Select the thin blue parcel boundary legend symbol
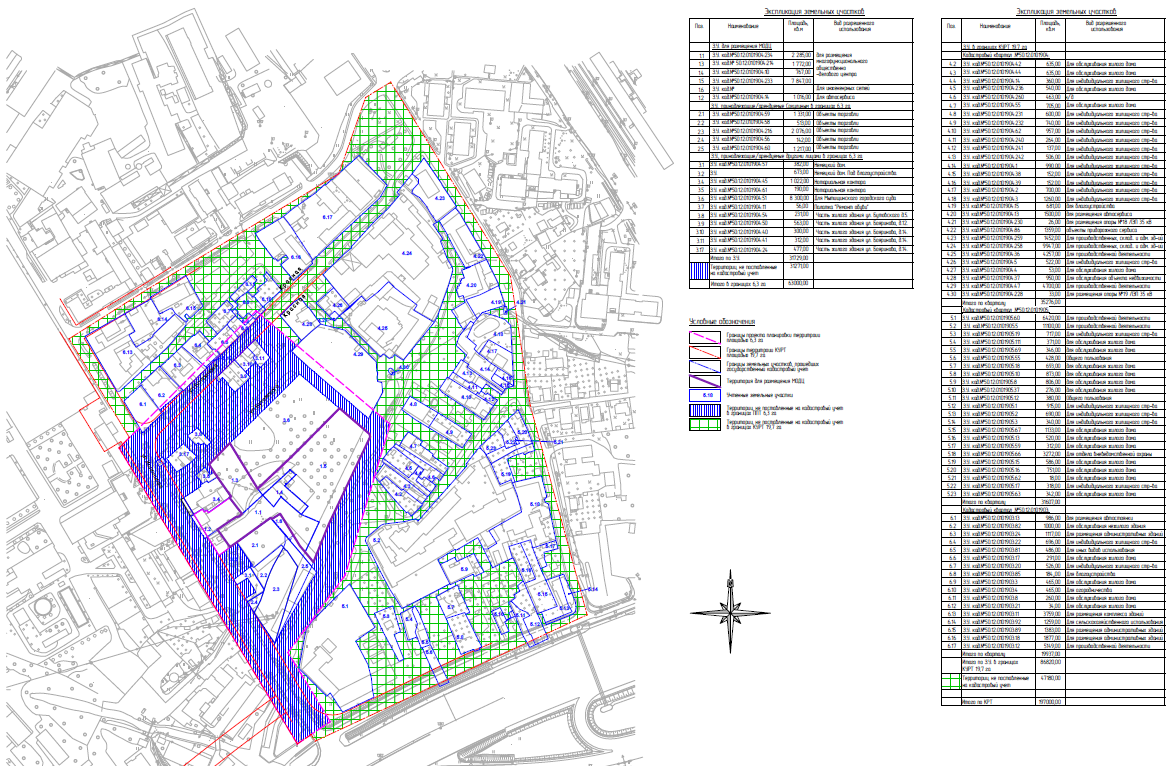This screenshot has height=766, width=1167. click(x=704, y=366)
